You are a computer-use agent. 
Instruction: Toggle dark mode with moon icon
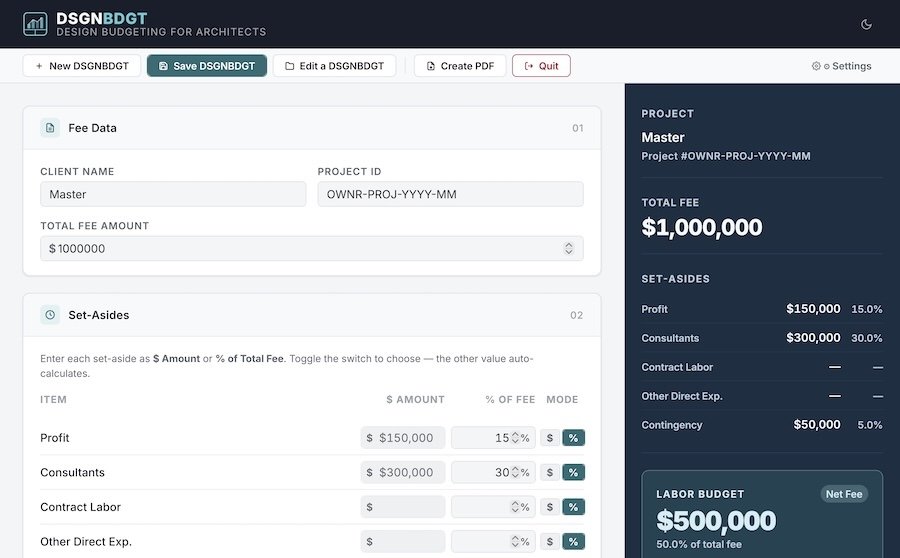pyautogui.click(x=866, y=24)
